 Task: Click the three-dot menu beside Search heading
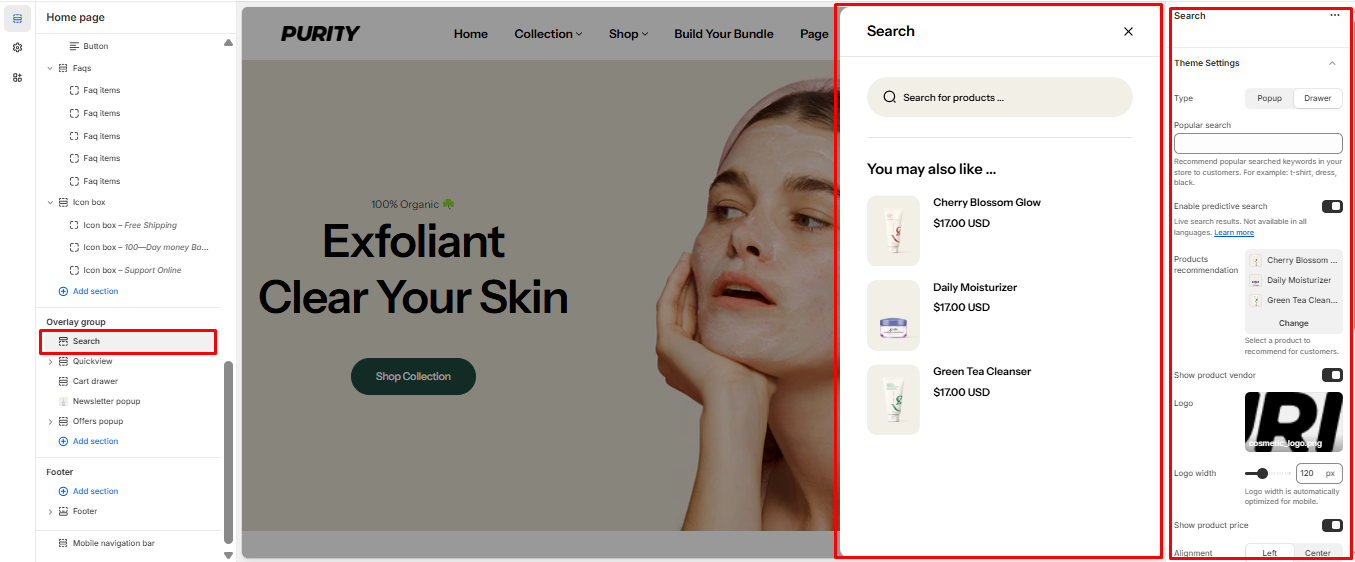pos(1334,16)
